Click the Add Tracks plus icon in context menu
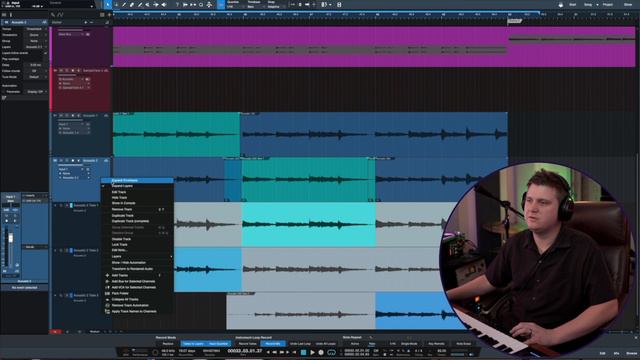The image size is (640, 360). pos(107,276)
